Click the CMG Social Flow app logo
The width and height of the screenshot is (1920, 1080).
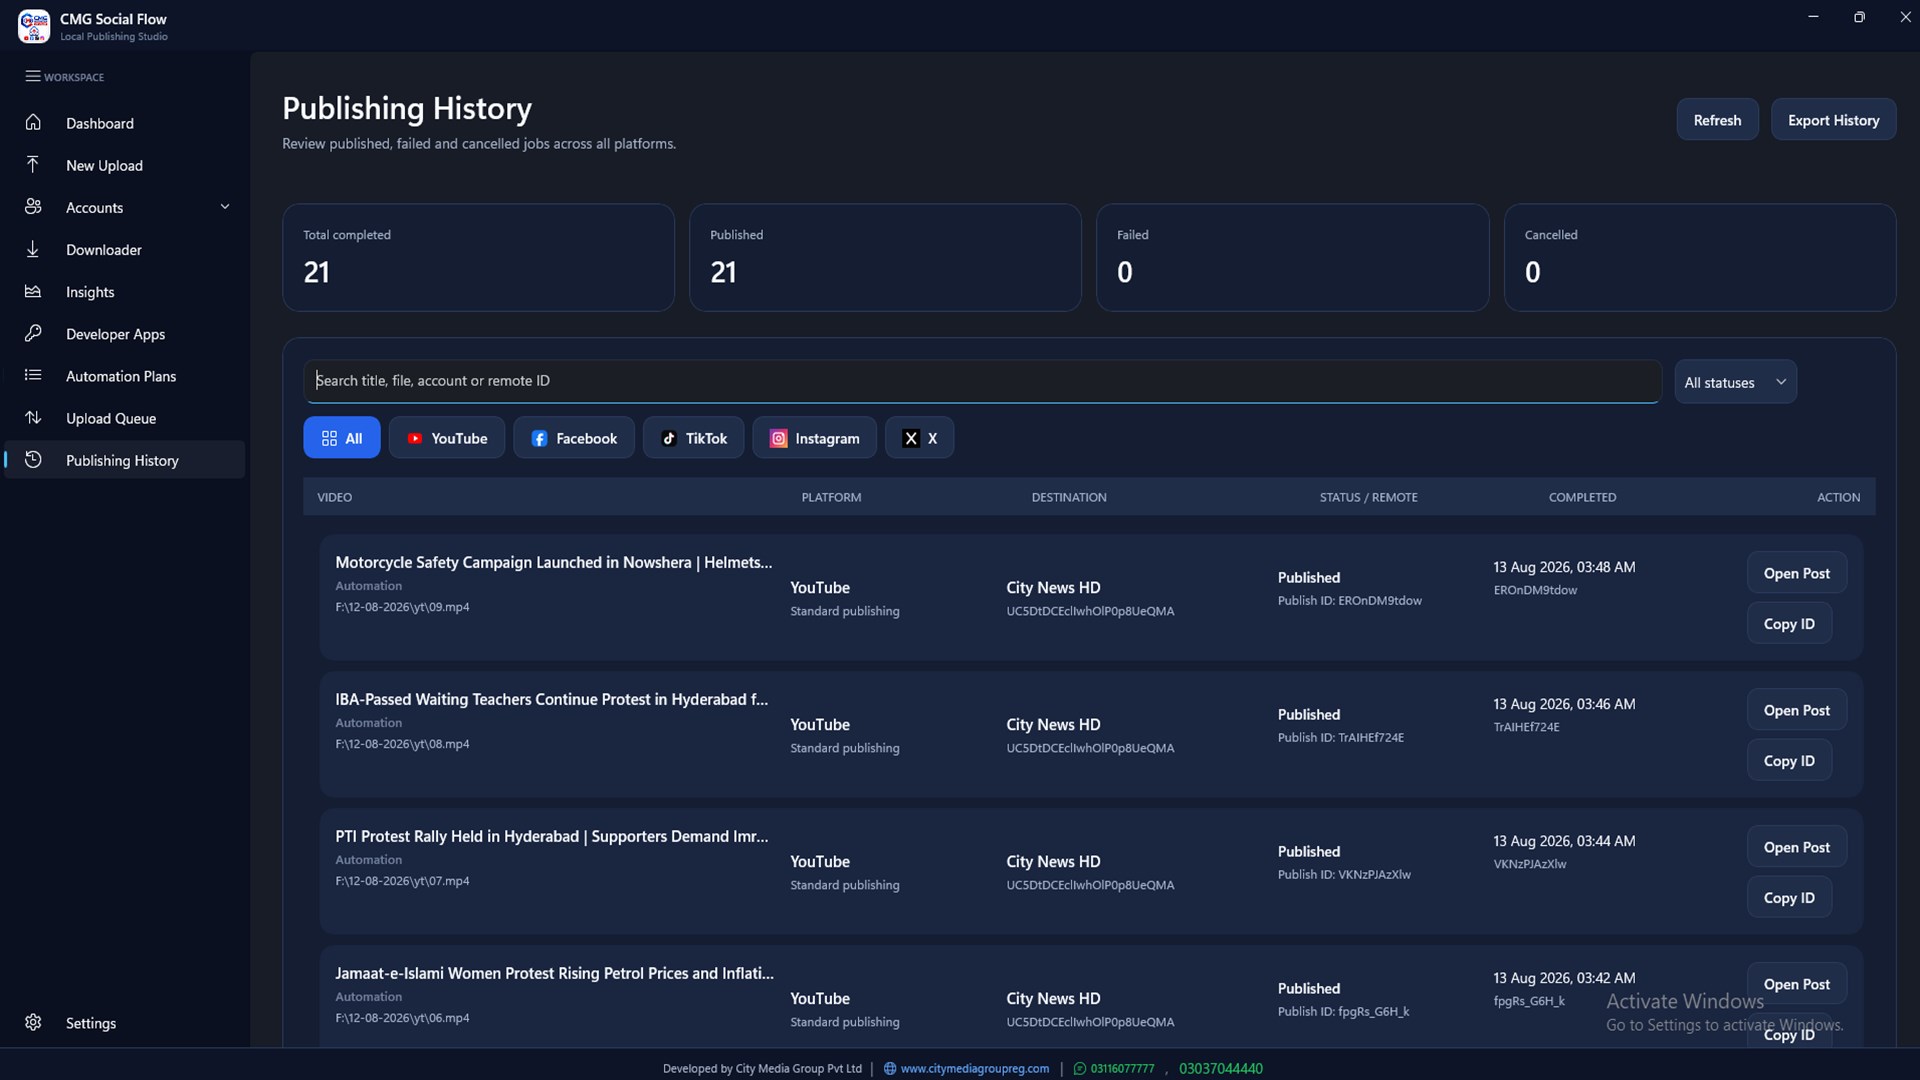(34, 26)
